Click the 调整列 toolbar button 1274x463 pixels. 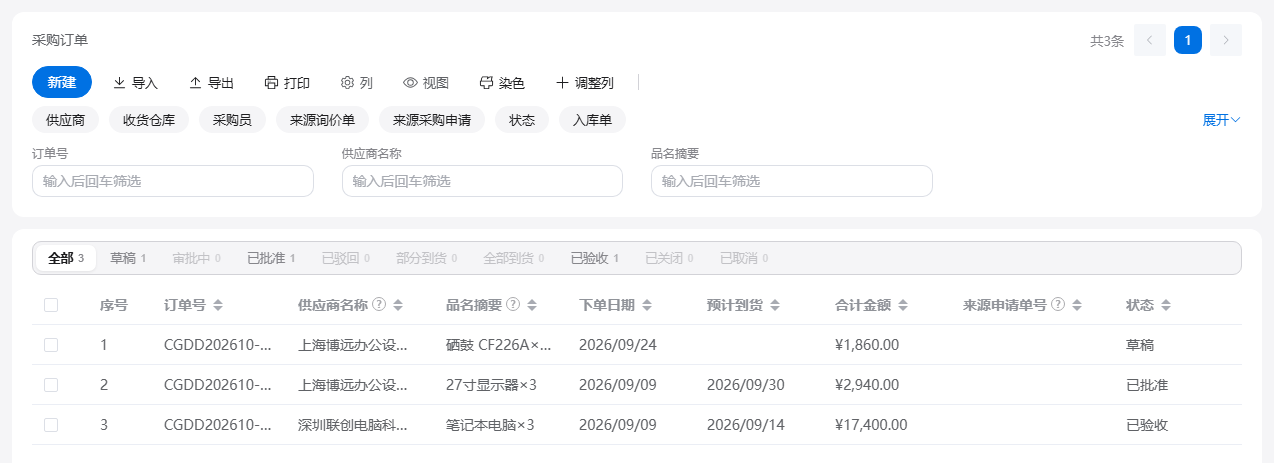tap(585, 83)
